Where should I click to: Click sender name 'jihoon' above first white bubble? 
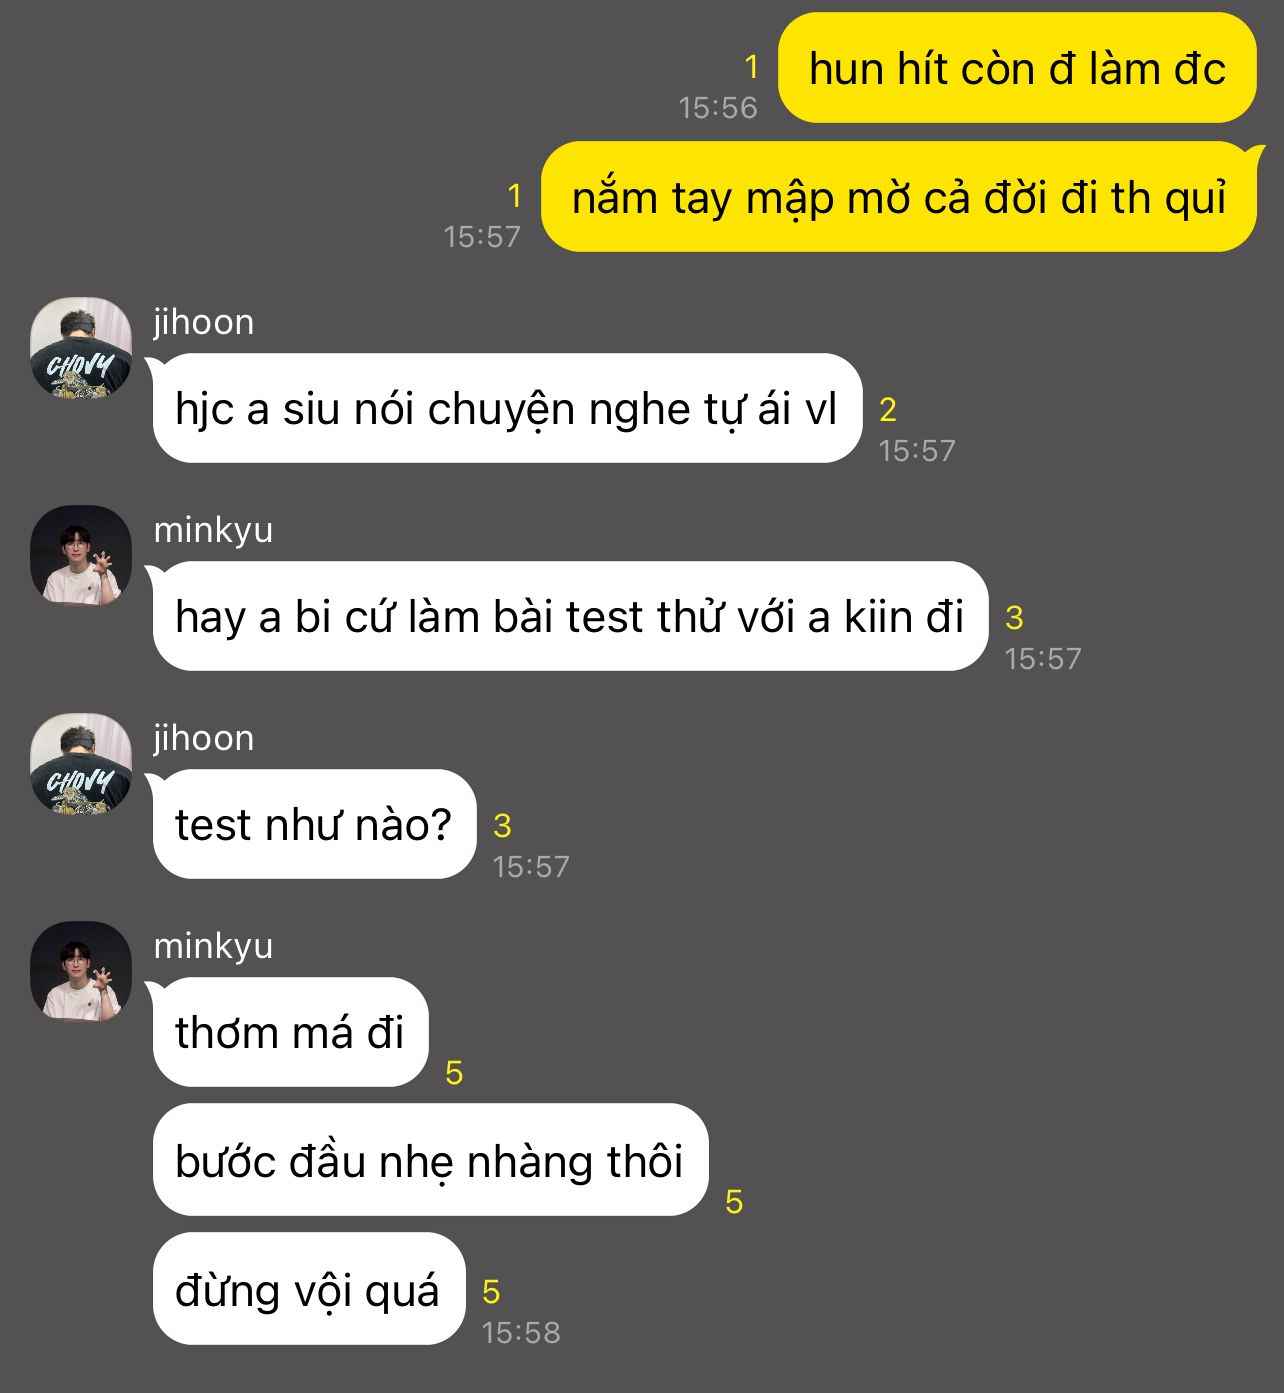(204, 322)
